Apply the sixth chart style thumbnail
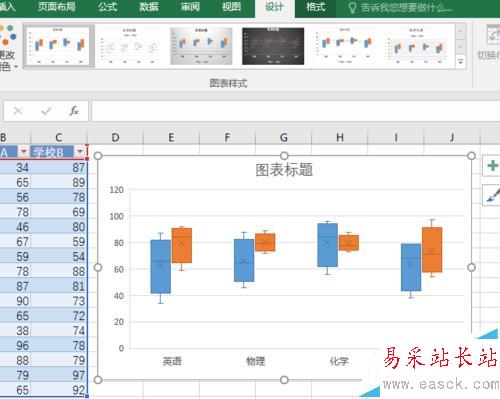The height and width of the screenshot is (399, 500). pos(416,46)
